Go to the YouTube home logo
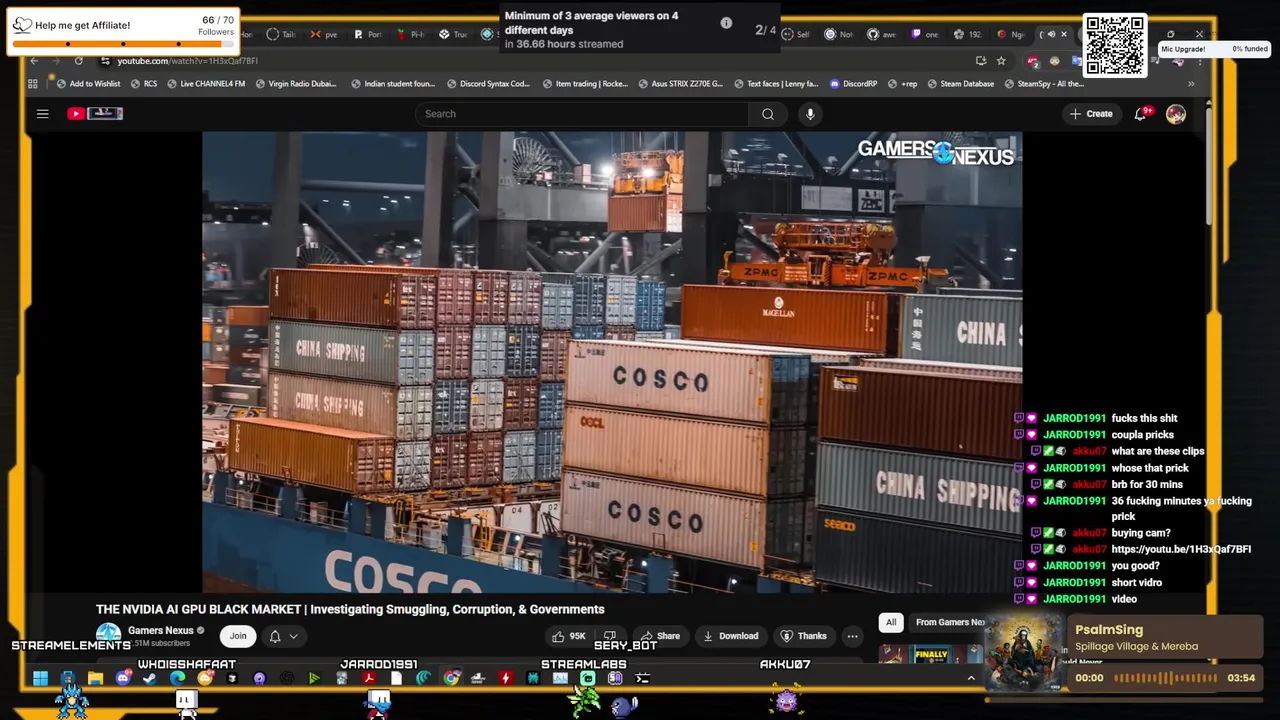 pos(95,114)
